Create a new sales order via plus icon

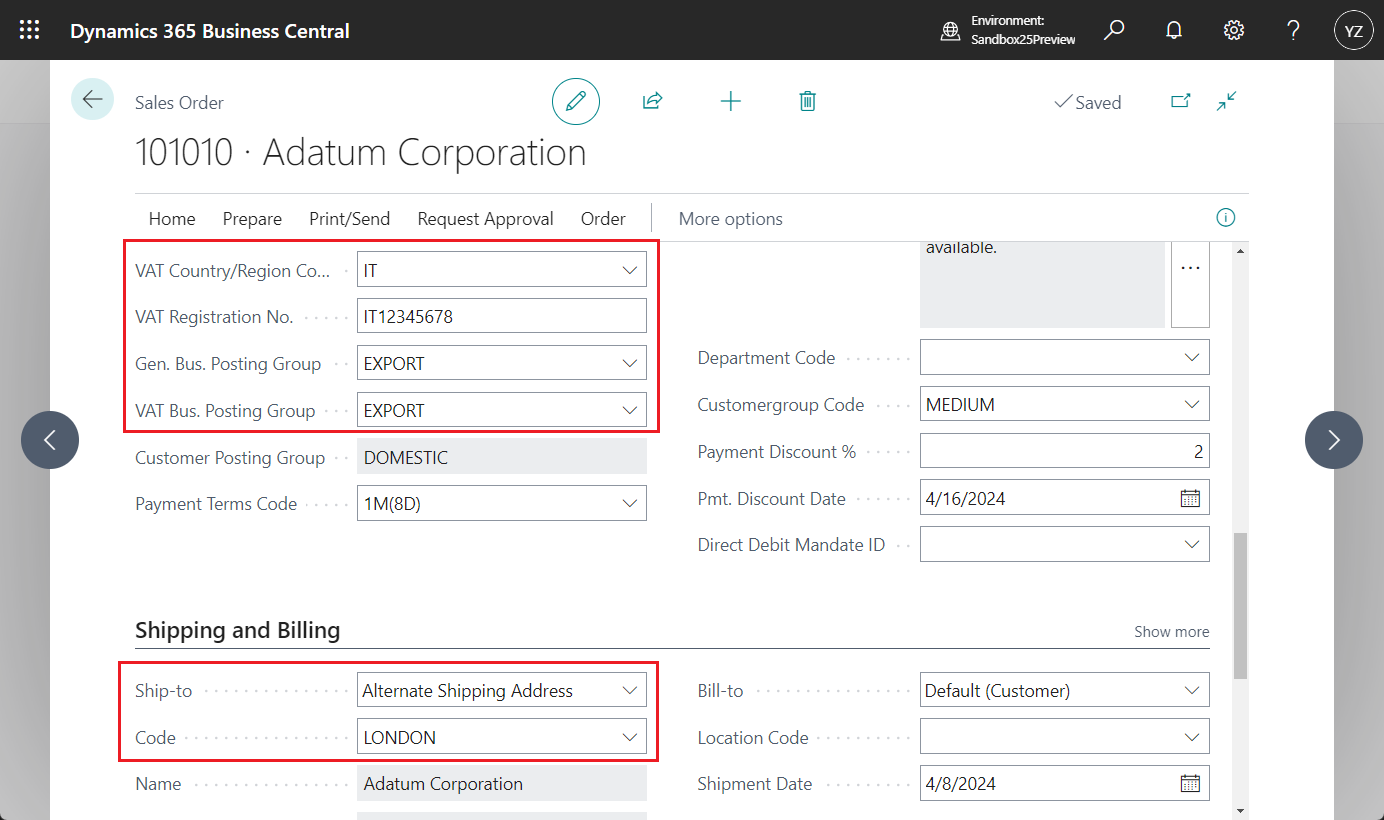tap(730, 101)
